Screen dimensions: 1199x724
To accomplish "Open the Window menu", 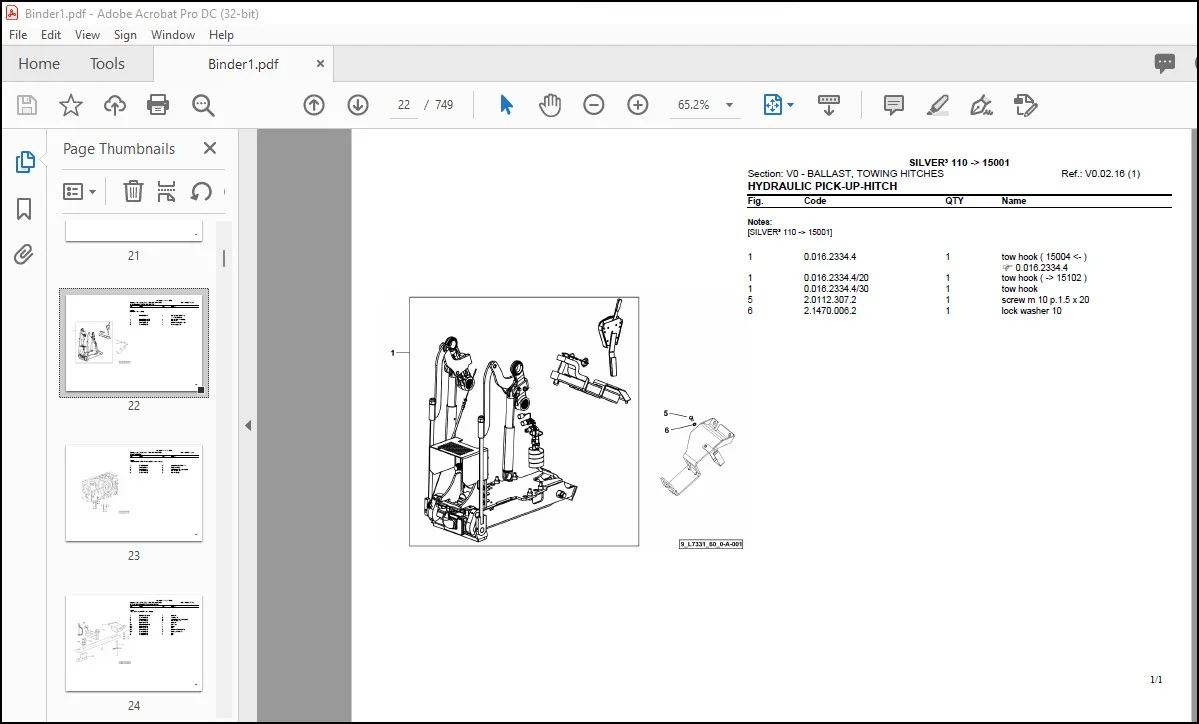I will click(173, 34).
